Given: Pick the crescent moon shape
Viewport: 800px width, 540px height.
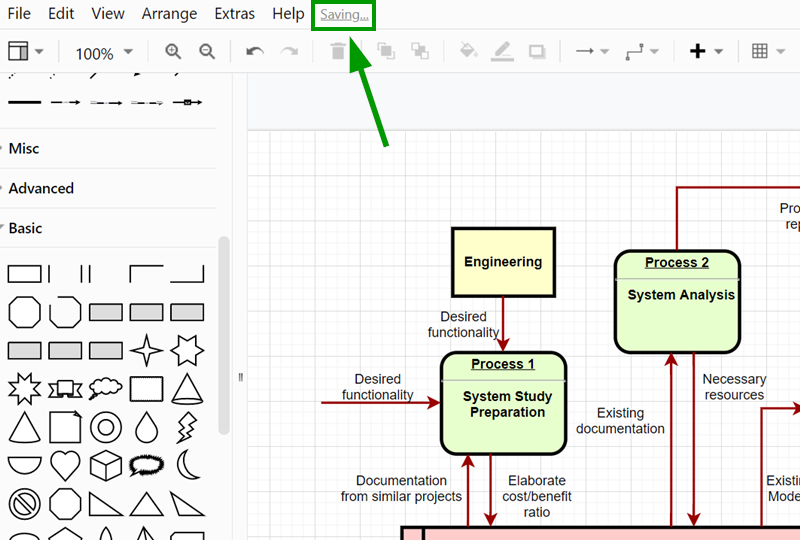Looking at the screenshot, I should pos(187,465).
